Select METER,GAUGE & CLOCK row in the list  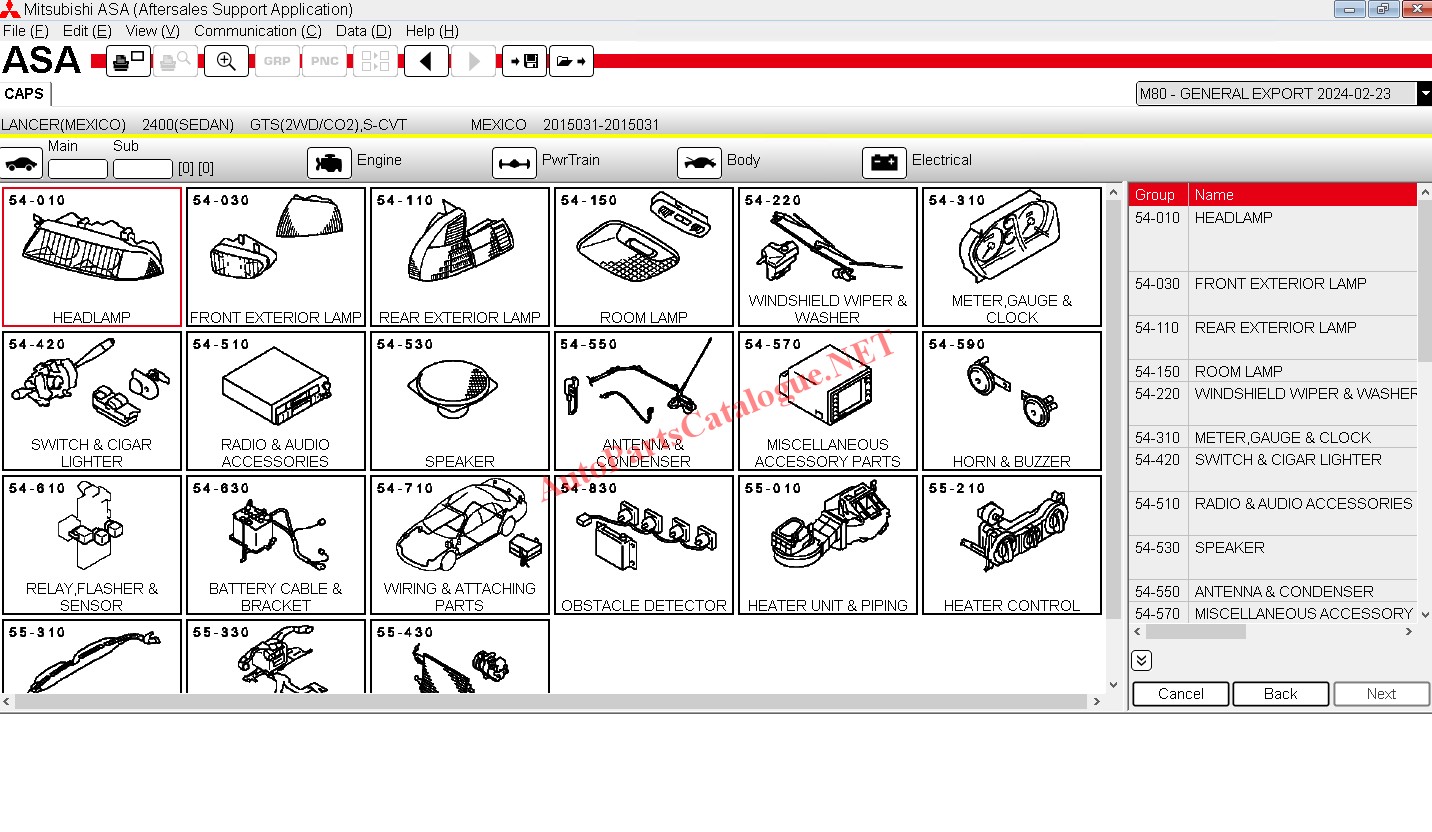click(x=1273, y=437)
